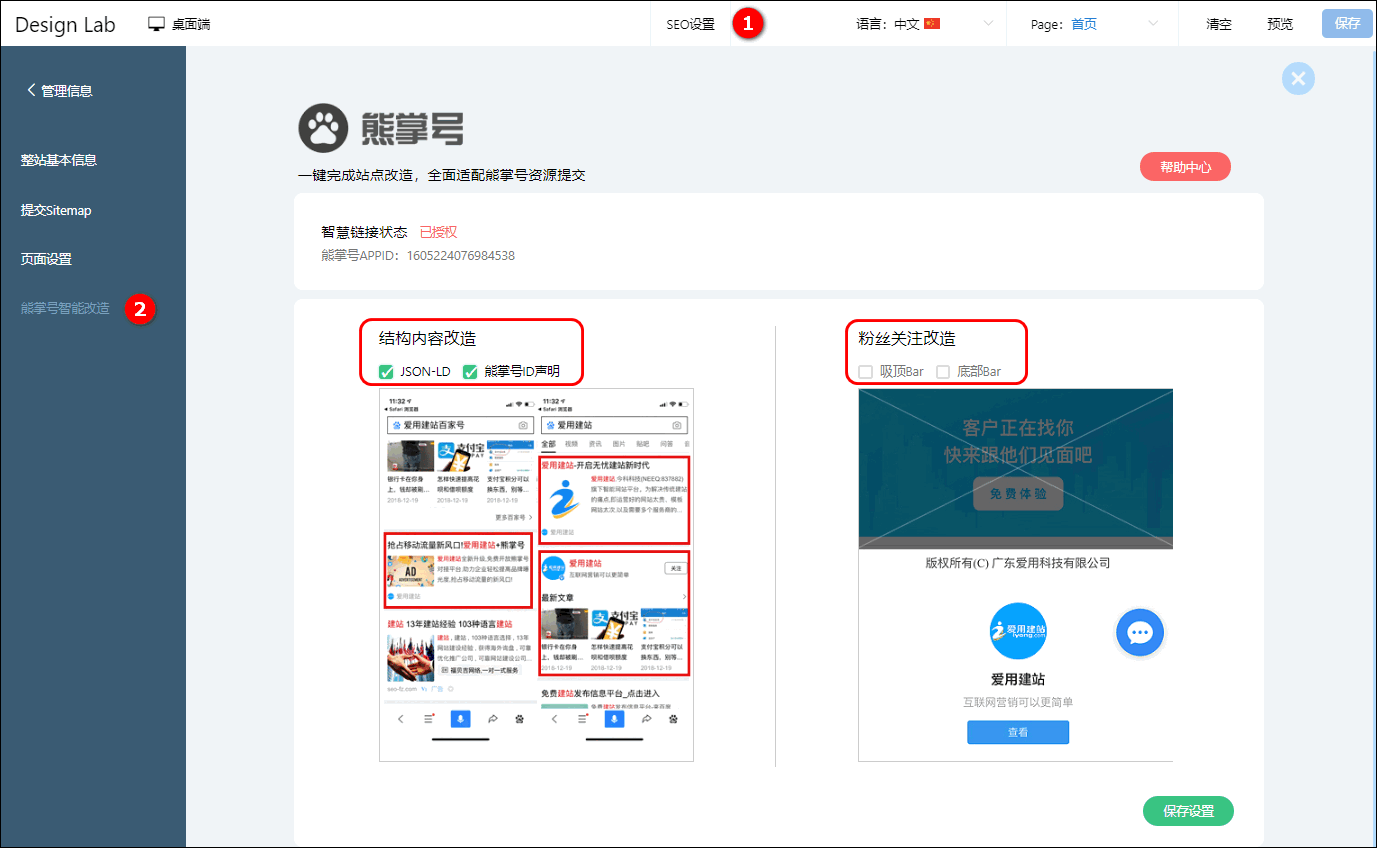Click the 熊掌号 paw logo icon
The height and width of the screenshot is (848, 1377).
point(322,130)
